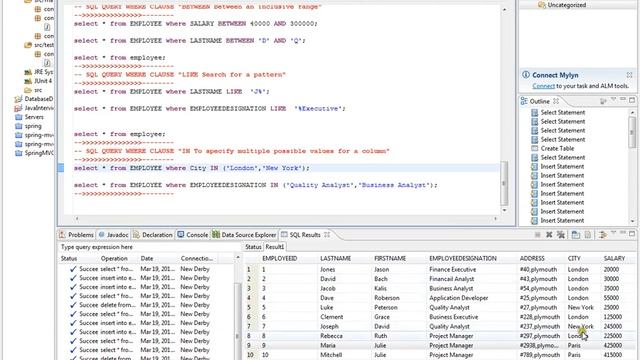Screen dimensions: 640x360
Task: Click the query with EMPLOYEEDESIGNATION IN clause
Action: click(256, 185)
